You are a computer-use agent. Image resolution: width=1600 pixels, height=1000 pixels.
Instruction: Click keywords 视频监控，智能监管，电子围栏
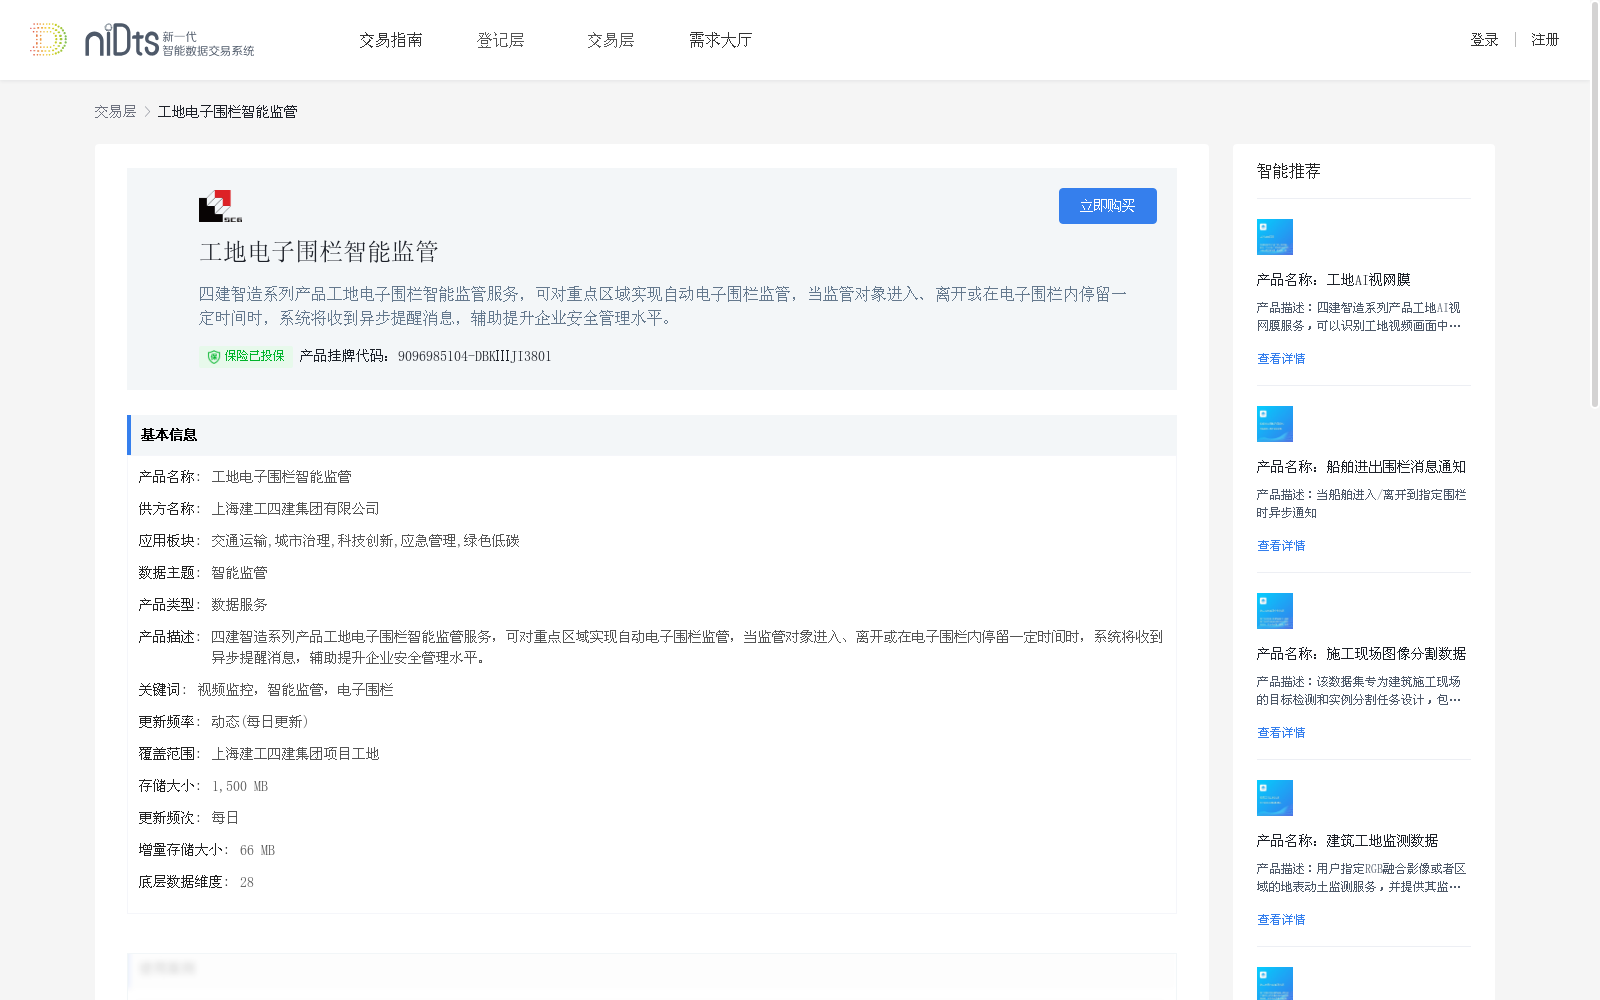[x=295, y=690]
